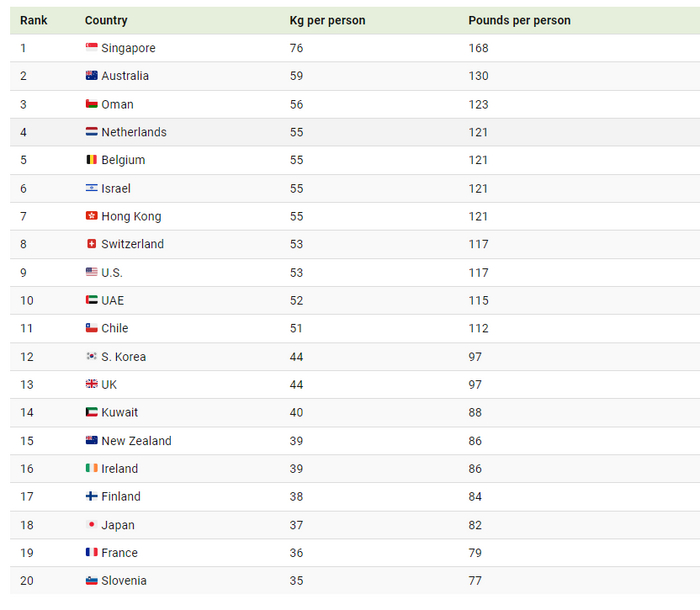
Task: Sort by the Rank column header
Action: click(x=33, y=20)
